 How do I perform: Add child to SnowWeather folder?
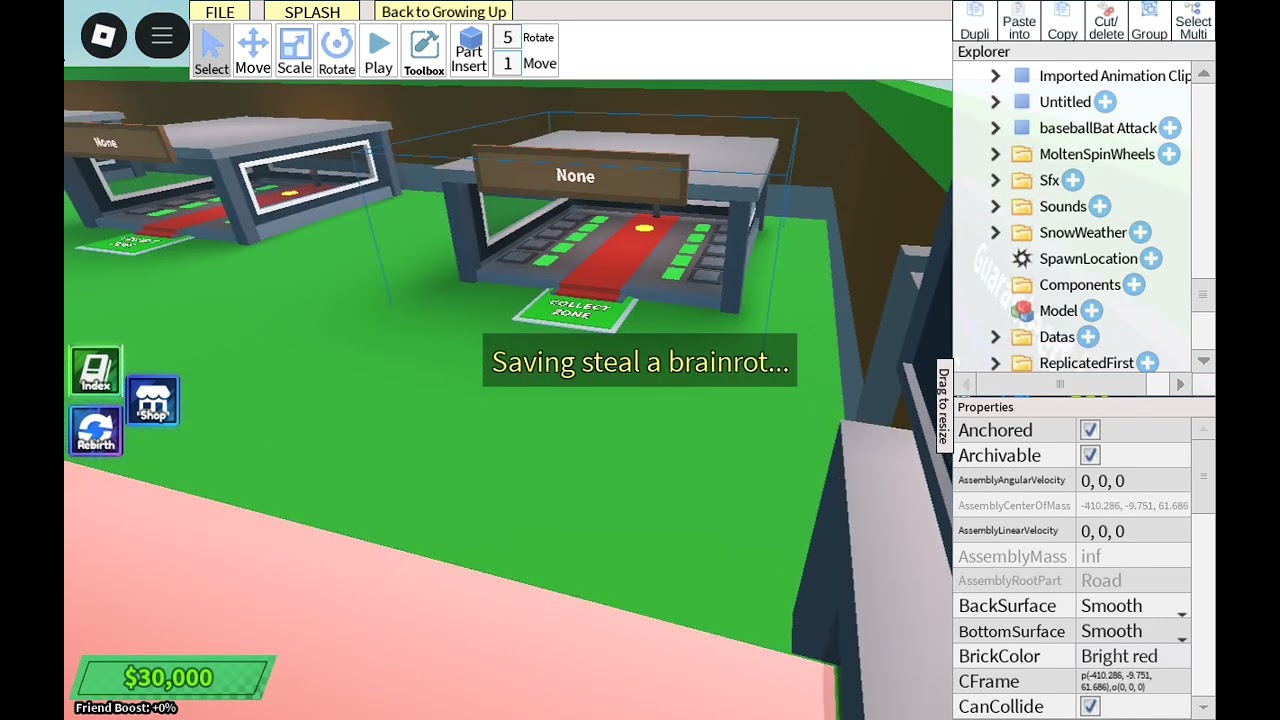tap(1140, 232)
